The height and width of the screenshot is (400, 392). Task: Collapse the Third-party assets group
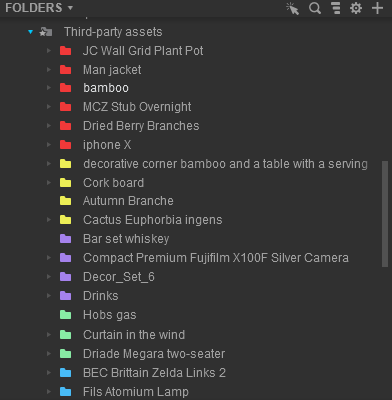[x=31, y=32]
